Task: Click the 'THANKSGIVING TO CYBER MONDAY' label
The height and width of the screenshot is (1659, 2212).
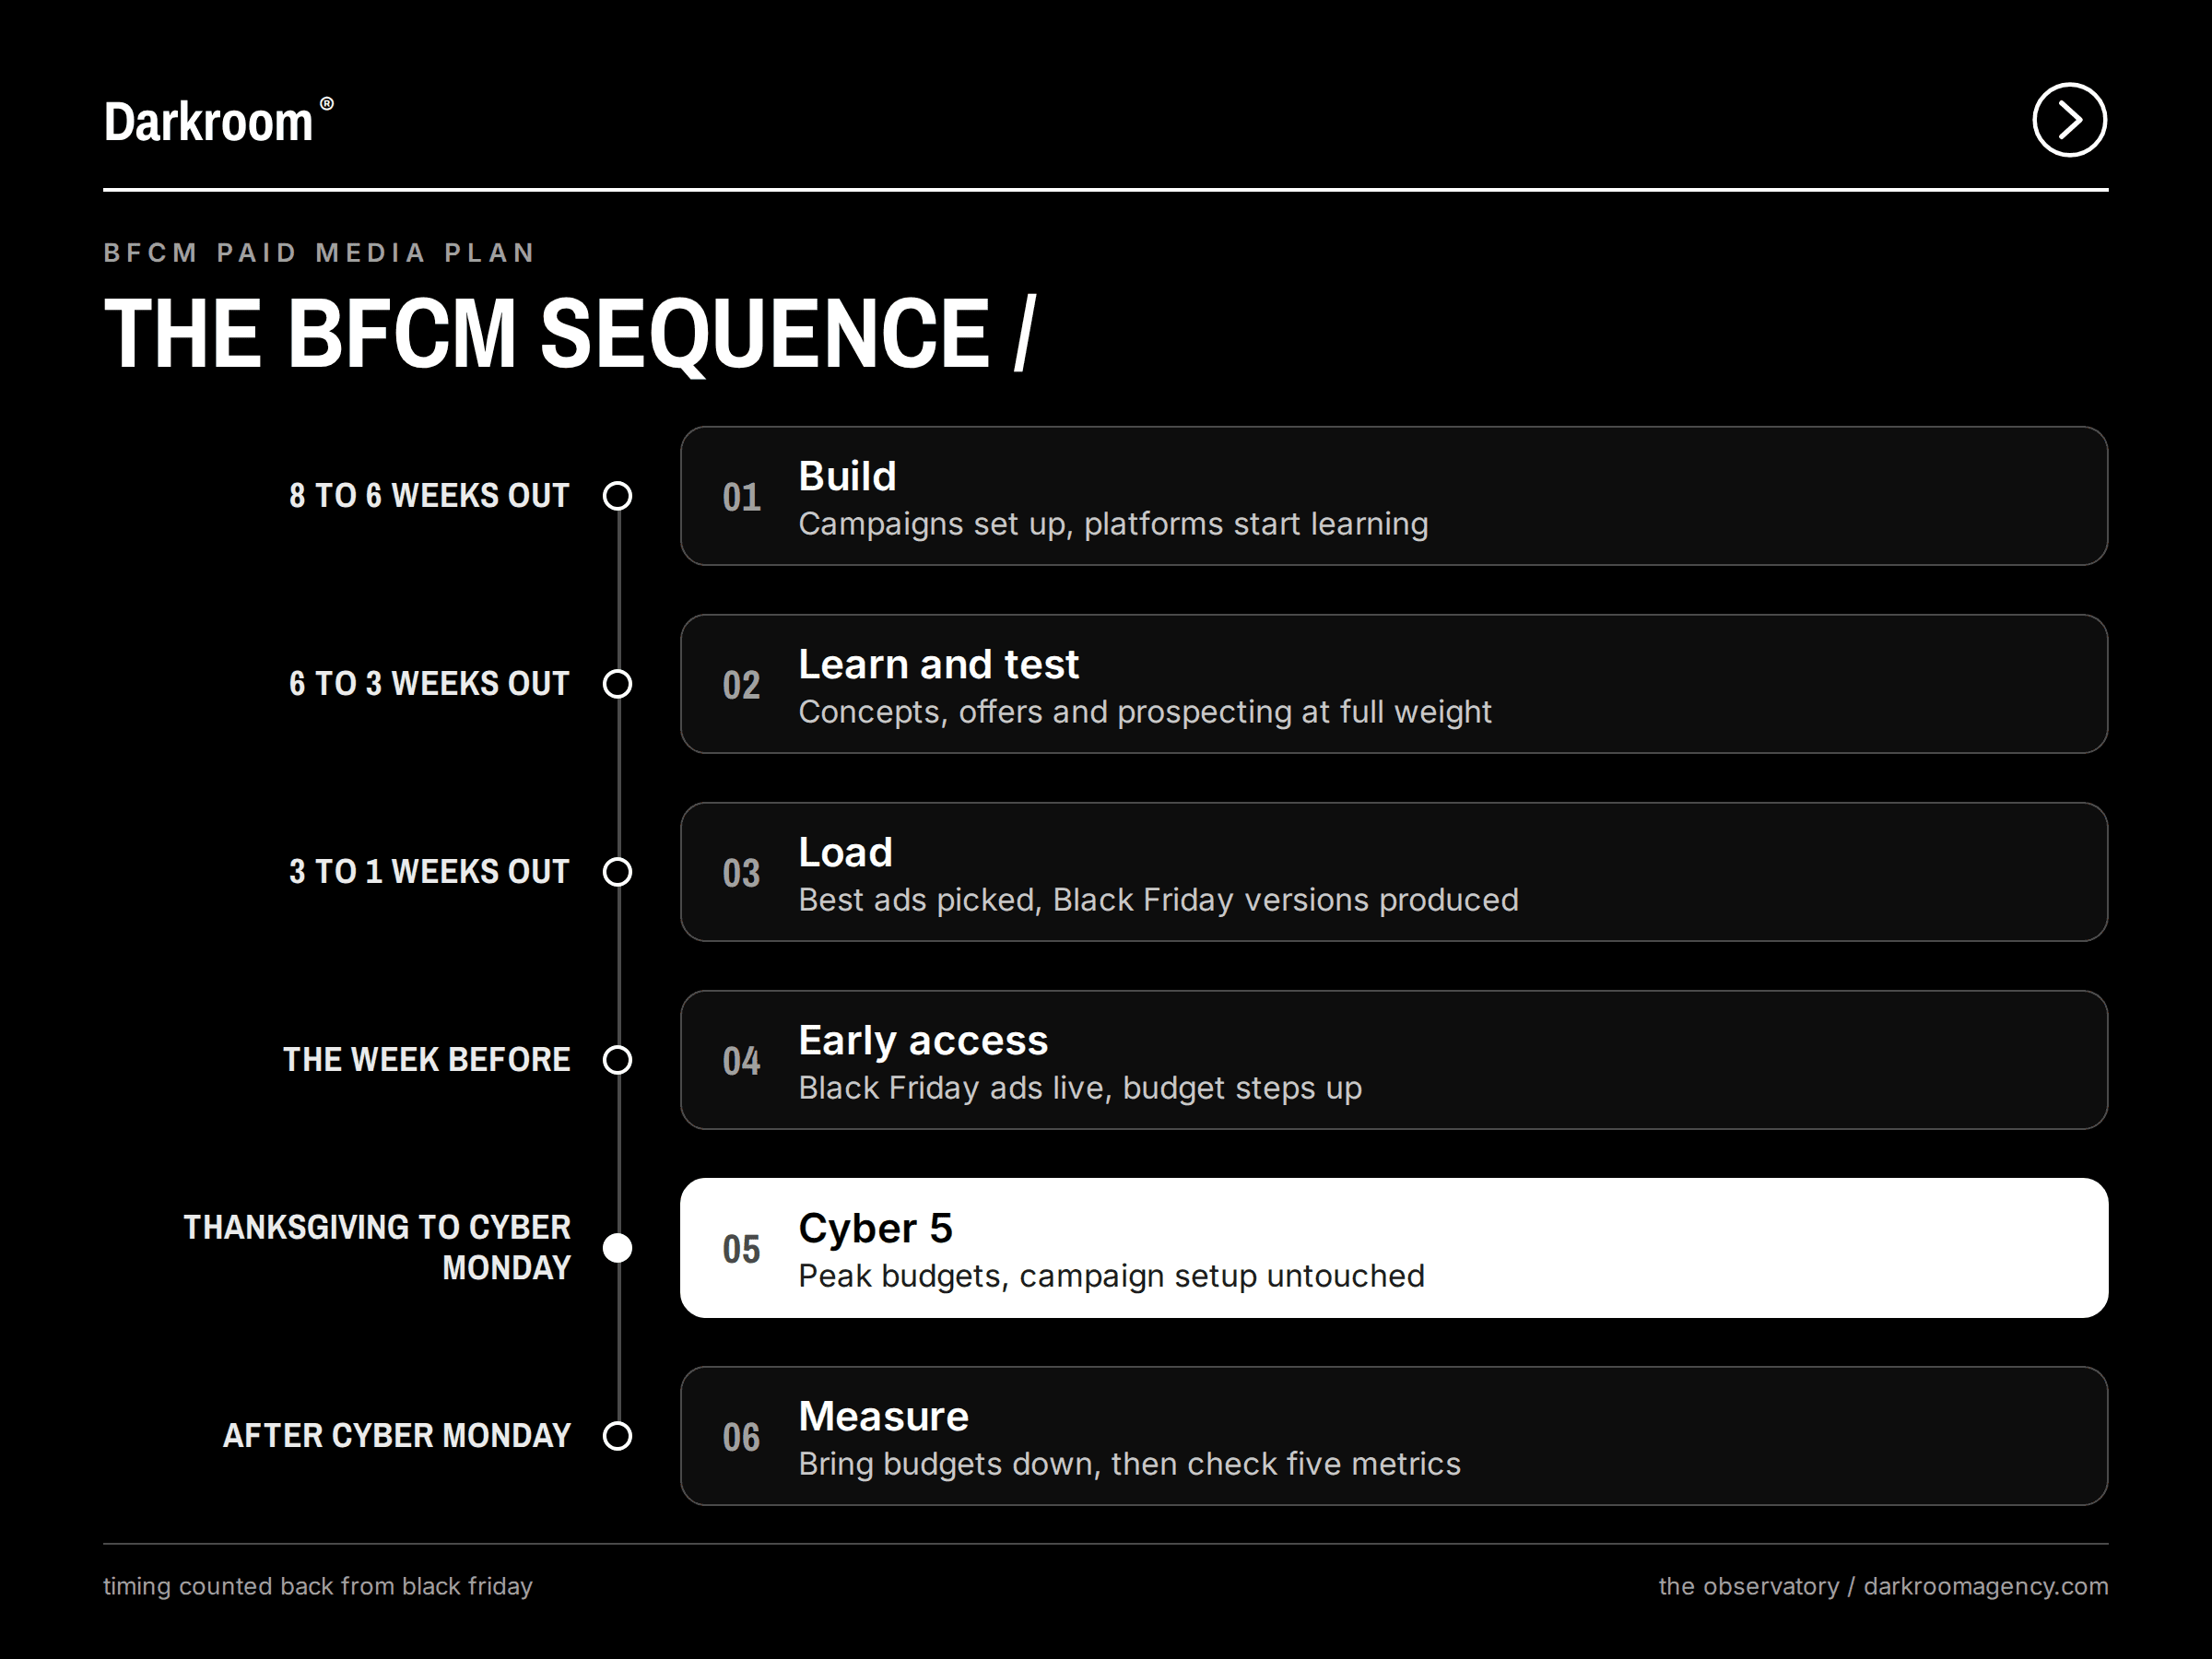Action: pyautogui.click(x=377, y=1248)
